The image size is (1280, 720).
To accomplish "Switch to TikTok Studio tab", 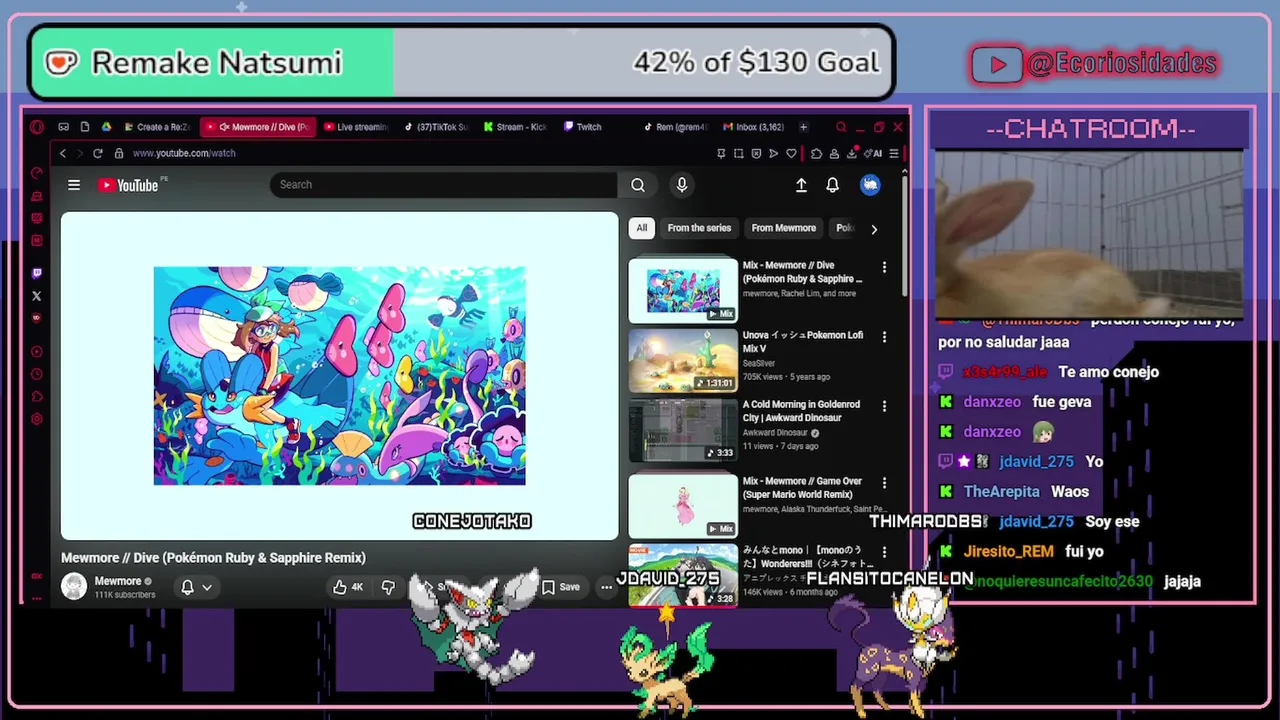I will 436,127.
